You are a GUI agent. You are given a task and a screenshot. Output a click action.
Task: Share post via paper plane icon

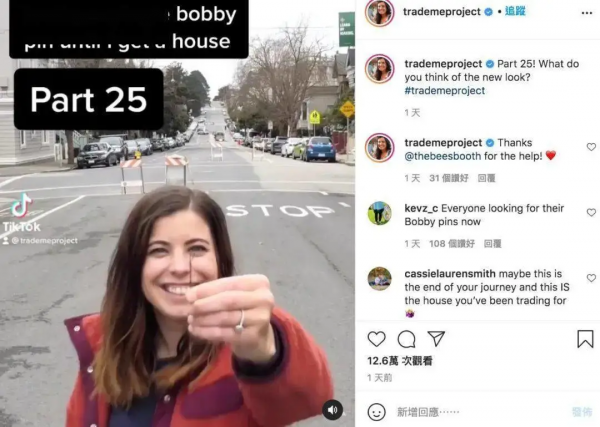pyautogui.click(x=436, y=339)
